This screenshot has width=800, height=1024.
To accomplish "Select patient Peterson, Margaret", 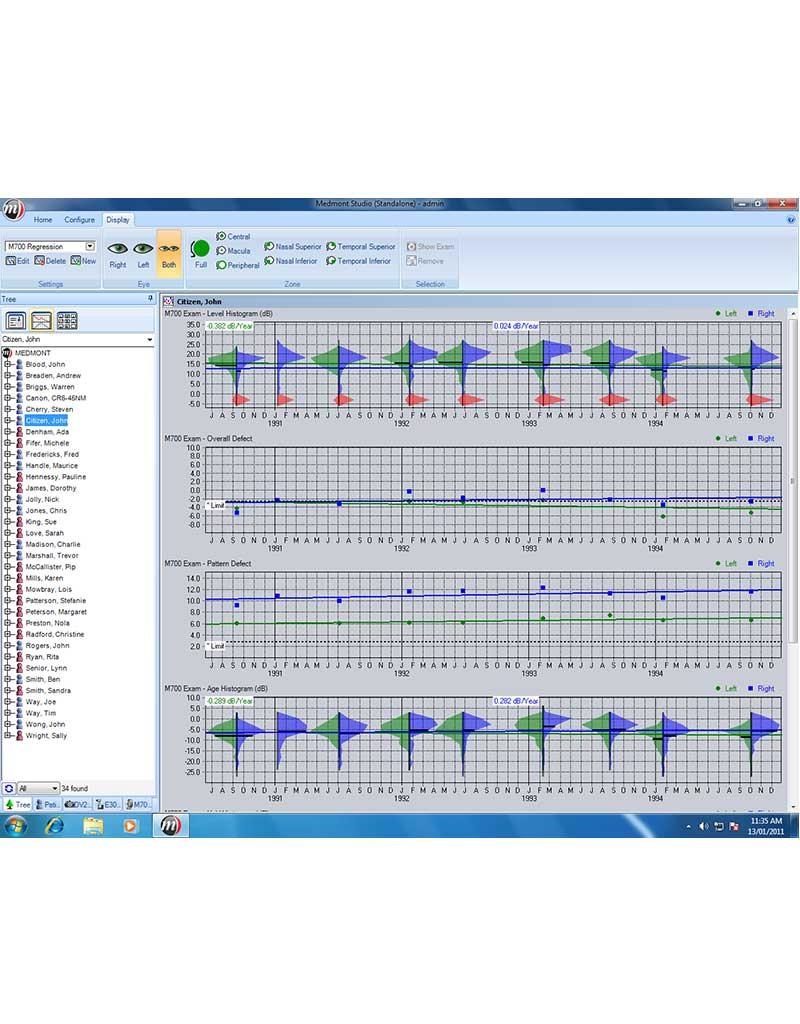I will [x=56, y=612].
